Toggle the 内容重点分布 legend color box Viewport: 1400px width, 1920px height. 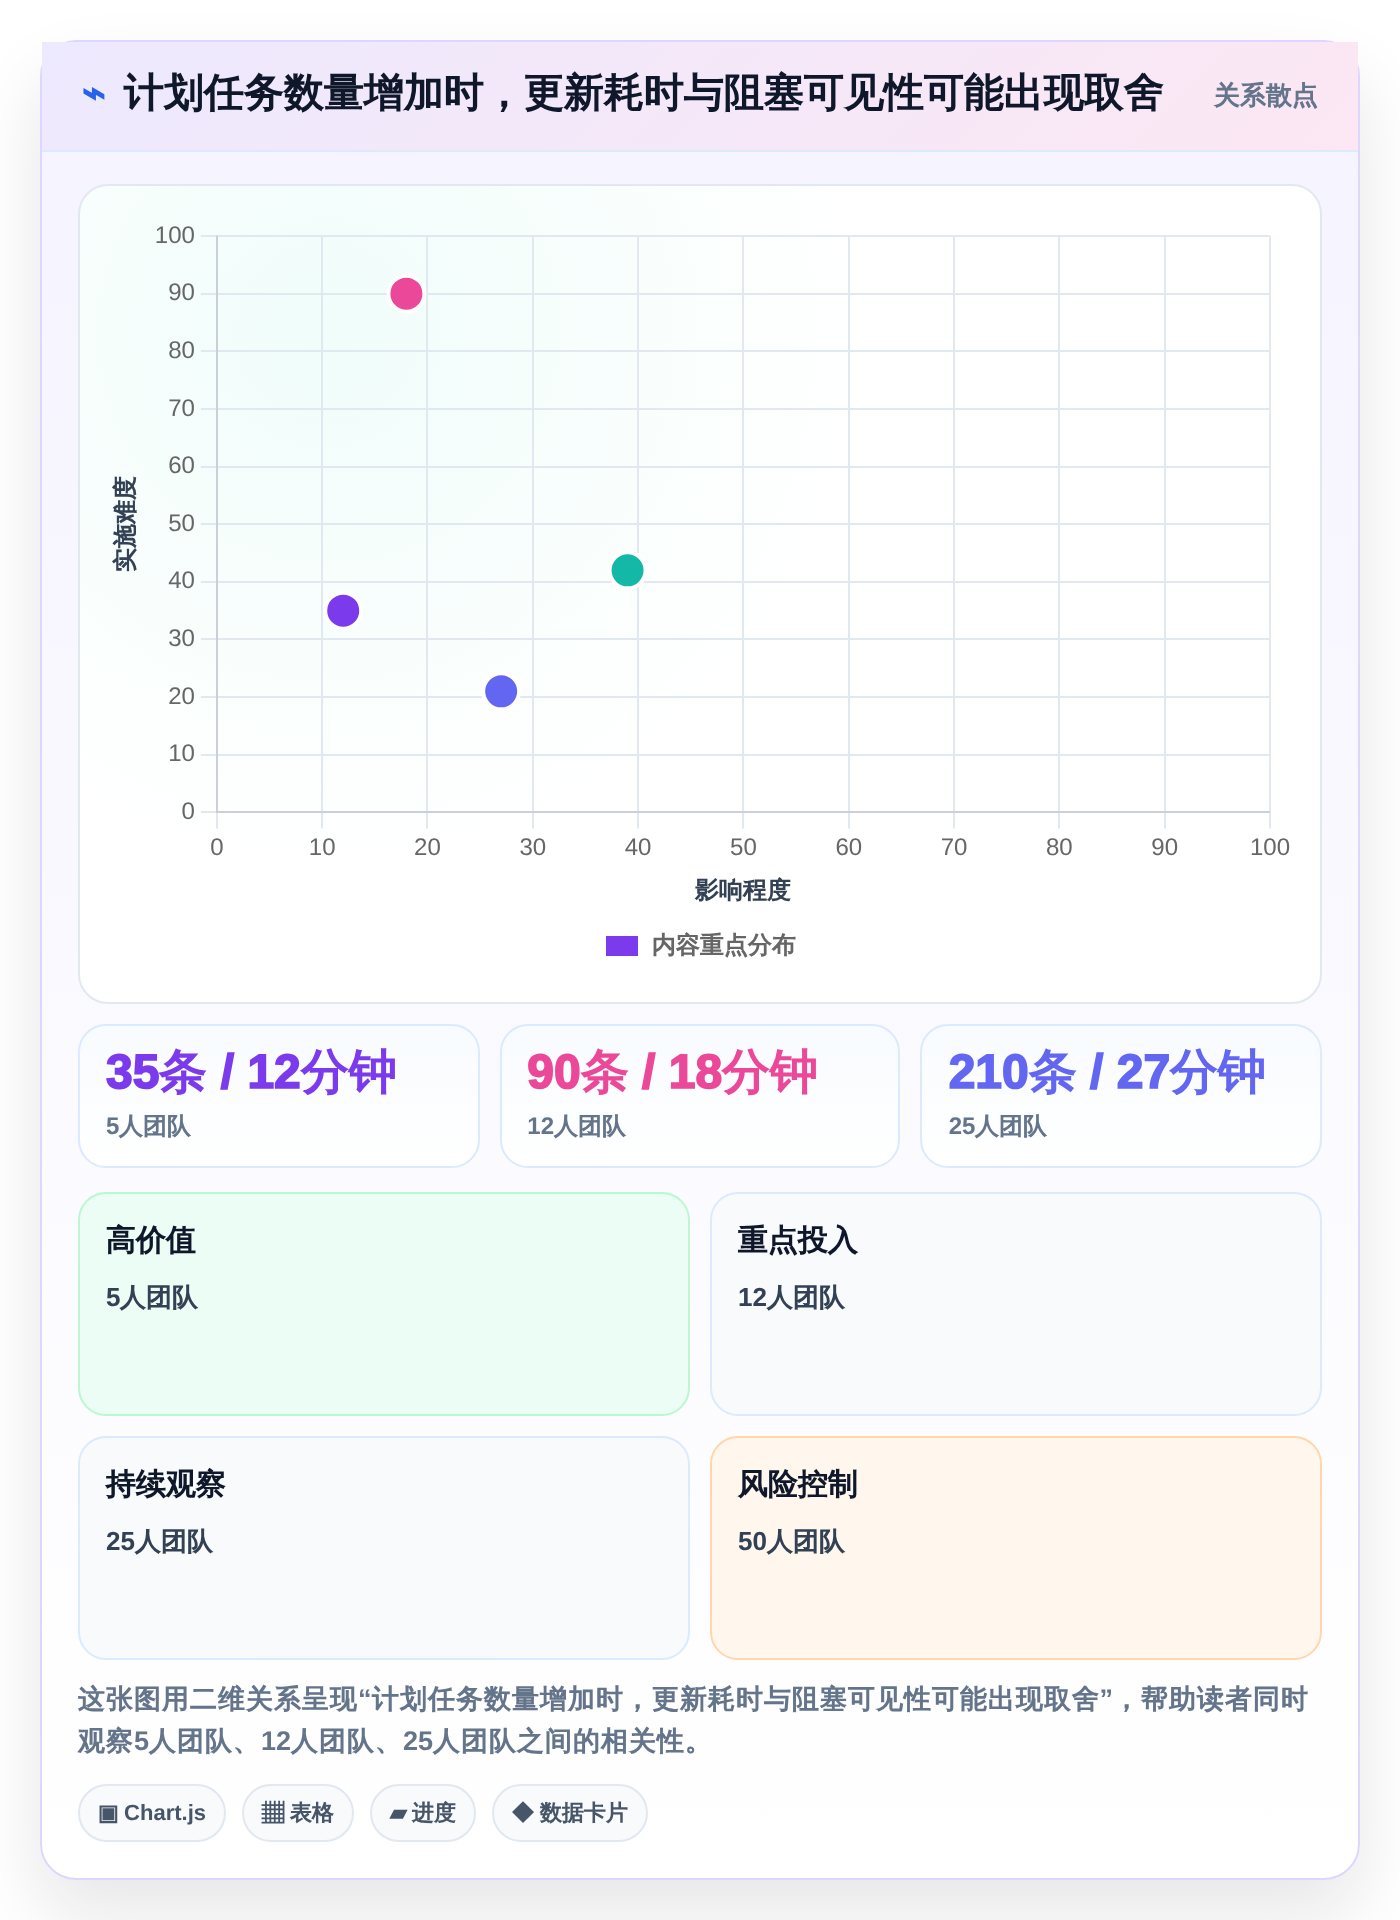pyautogui.click(x=621, y=946)
